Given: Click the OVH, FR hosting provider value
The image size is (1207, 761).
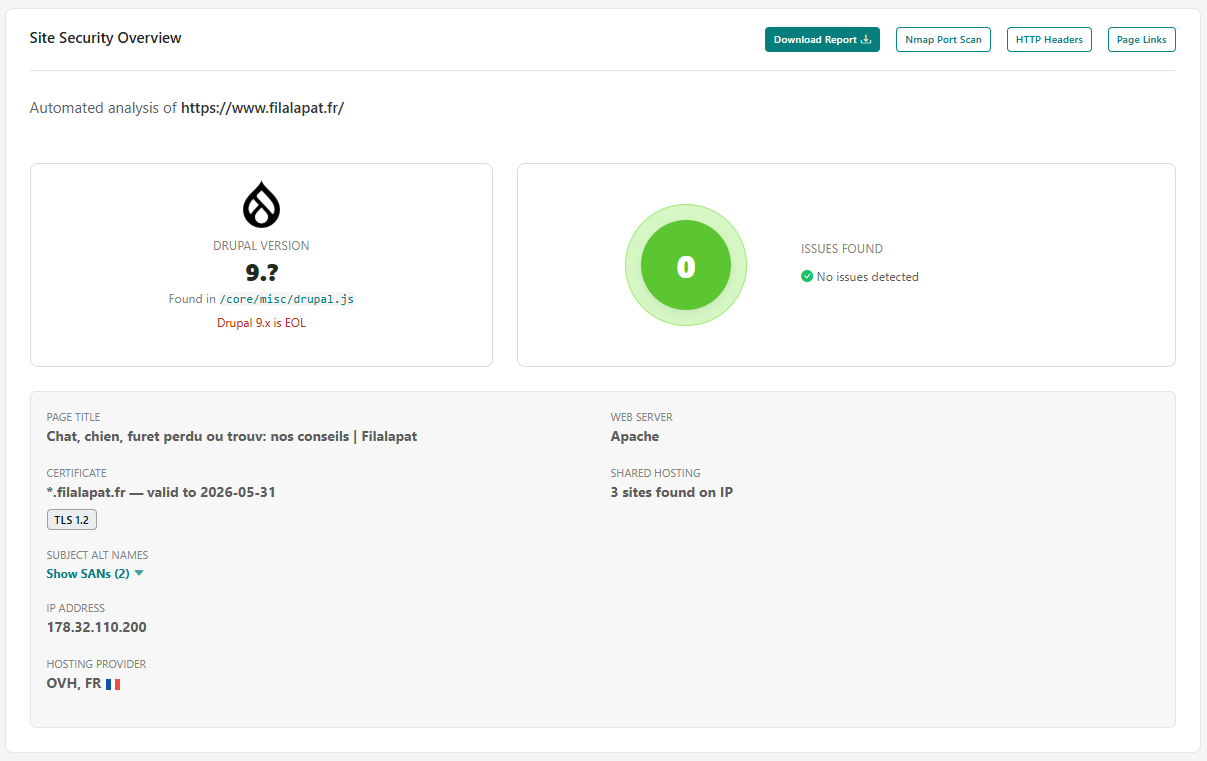Looking at the screenshot, I should point(74,684).
